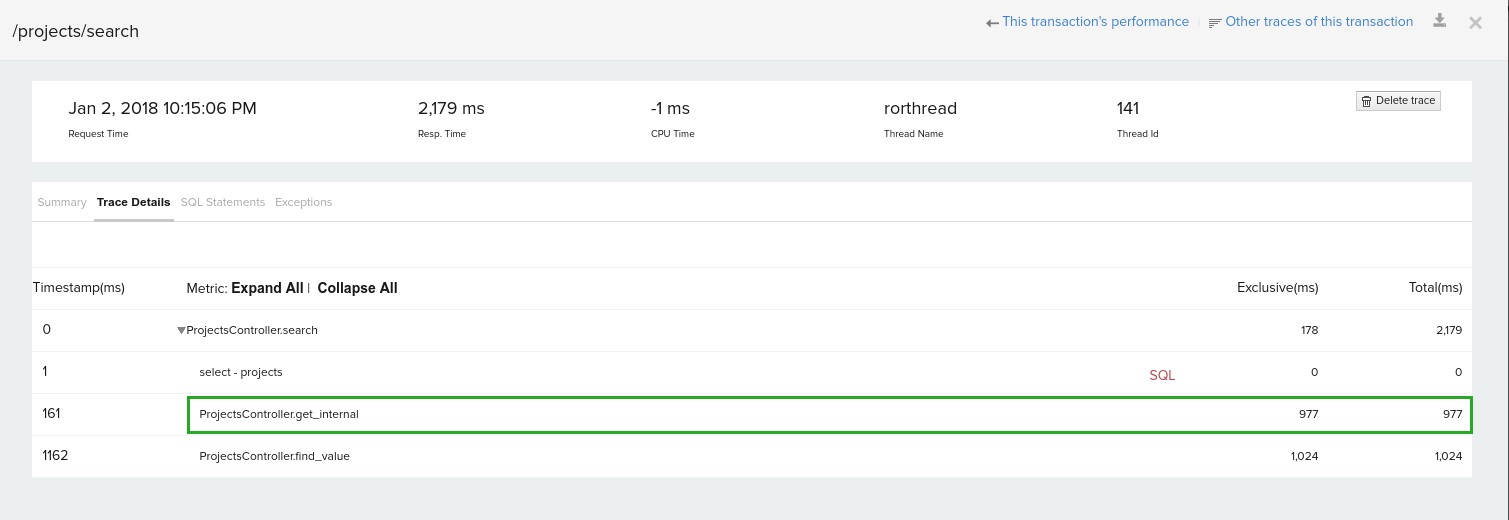Click the ProjectsController.search row label

pyautogui.click(x=252, y=330)
